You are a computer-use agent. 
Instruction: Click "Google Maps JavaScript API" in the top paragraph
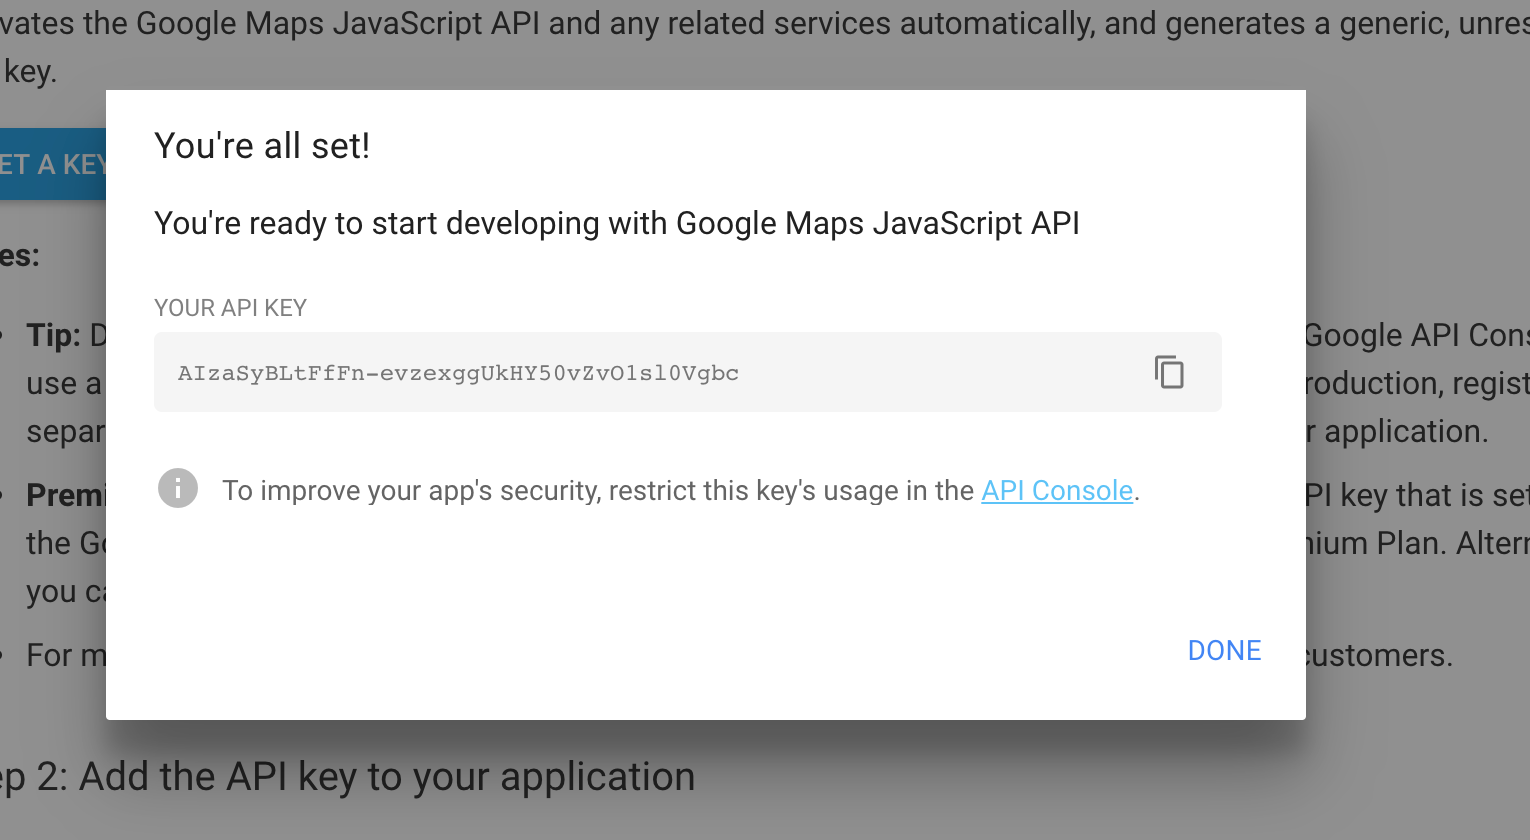pos(338,23)
